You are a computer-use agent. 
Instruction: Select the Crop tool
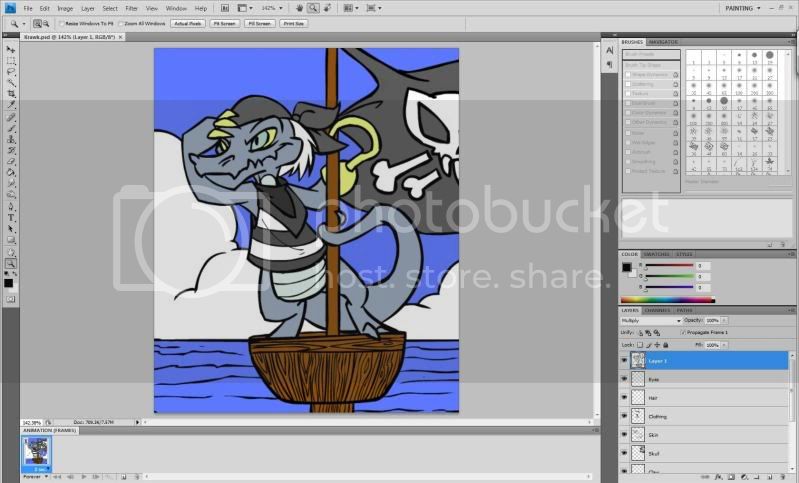point(11,93)
